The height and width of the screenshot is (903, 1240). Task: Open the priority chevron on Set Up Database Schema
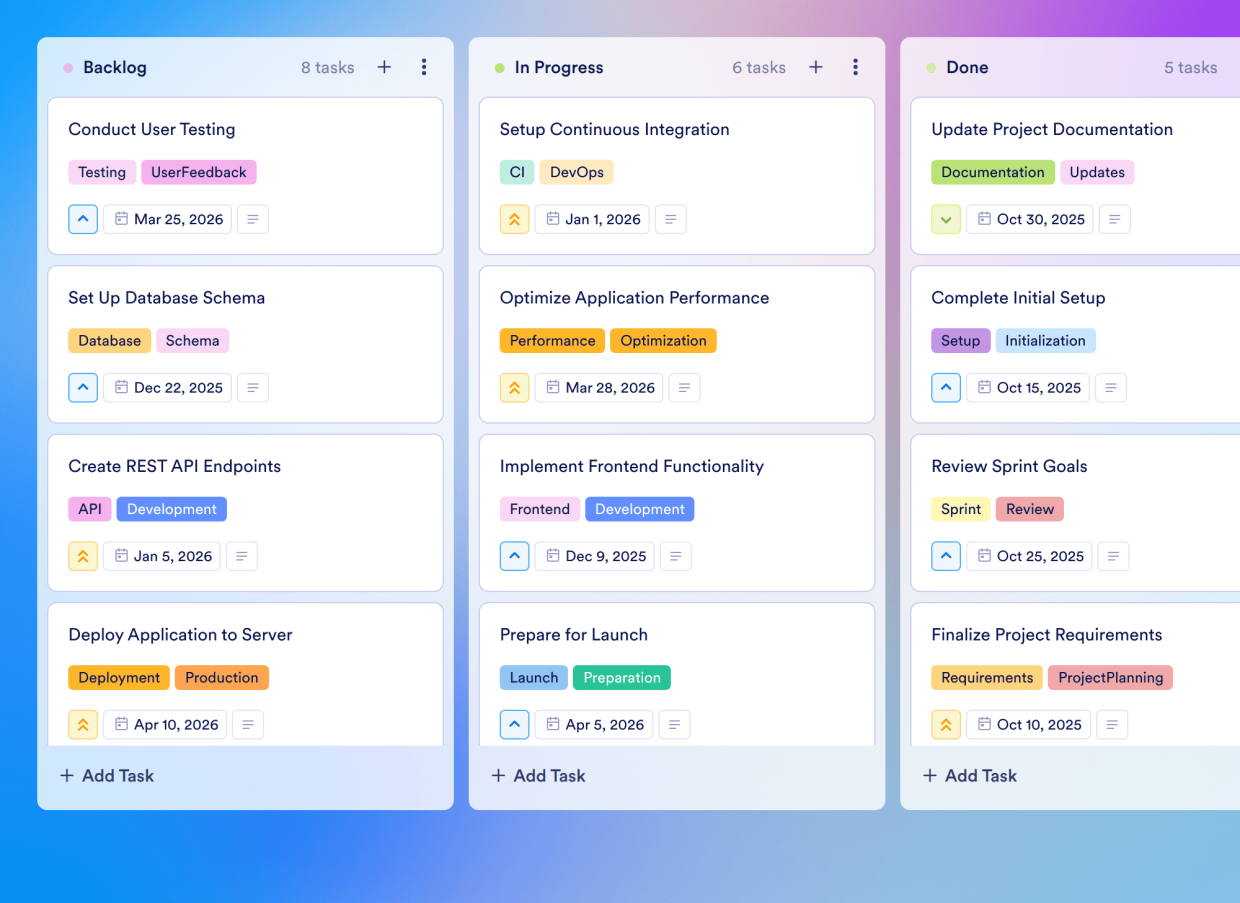[x=83, y=387]
